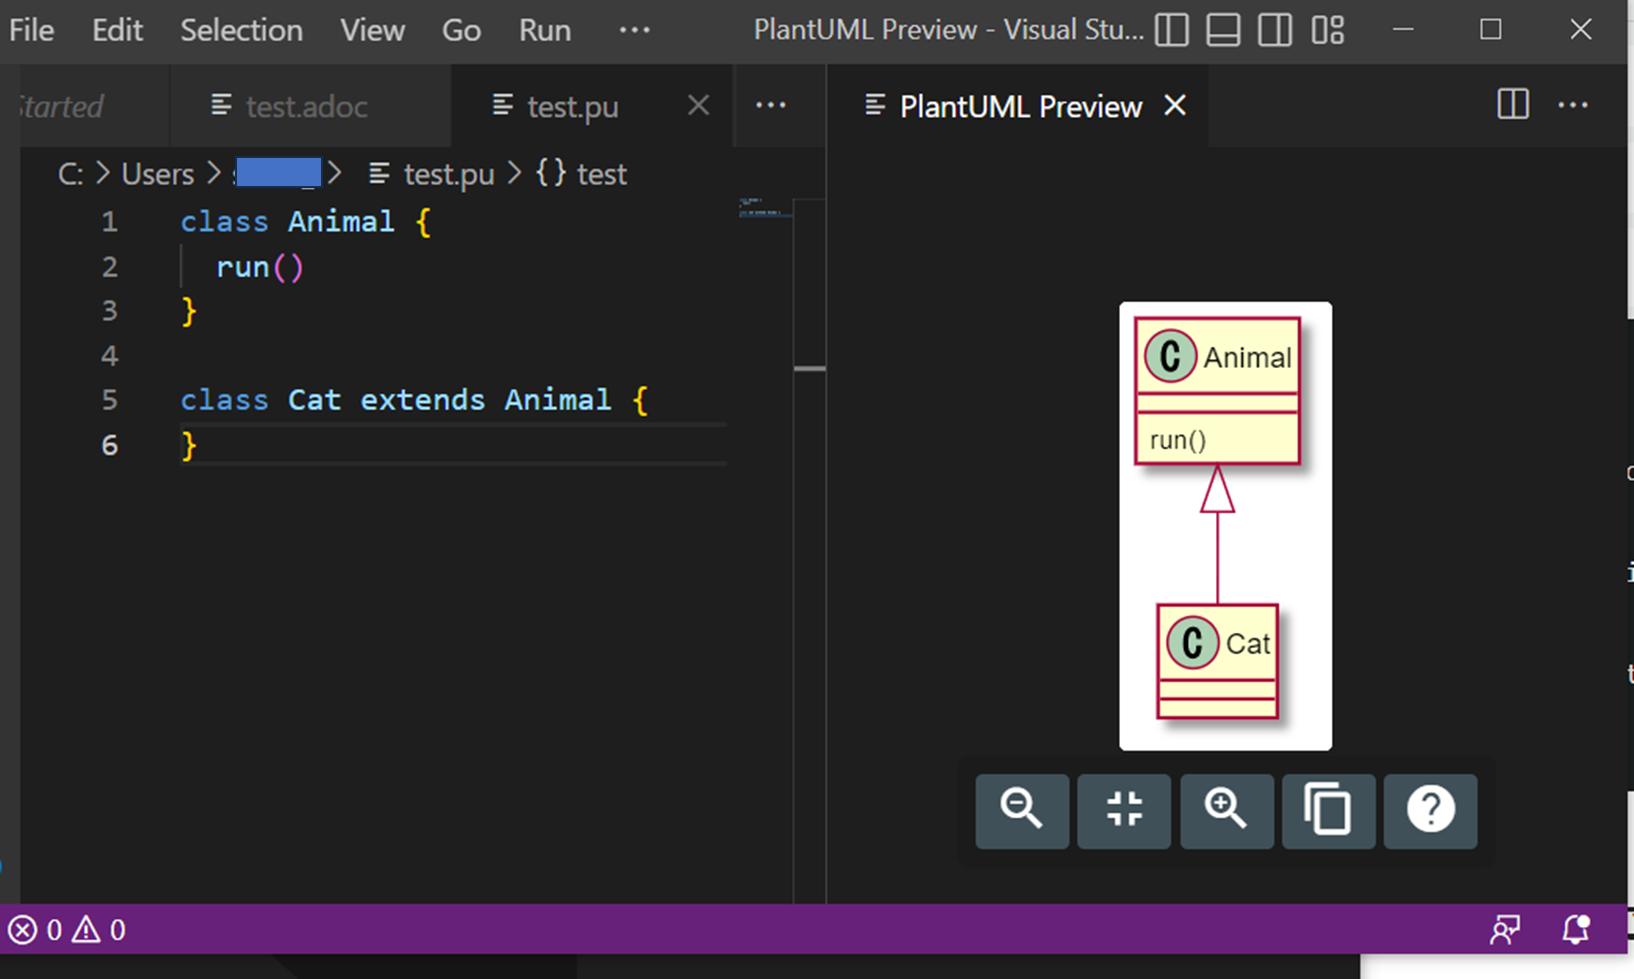Open the Go menu
1634x979 pixels.
tap(461, 30)
